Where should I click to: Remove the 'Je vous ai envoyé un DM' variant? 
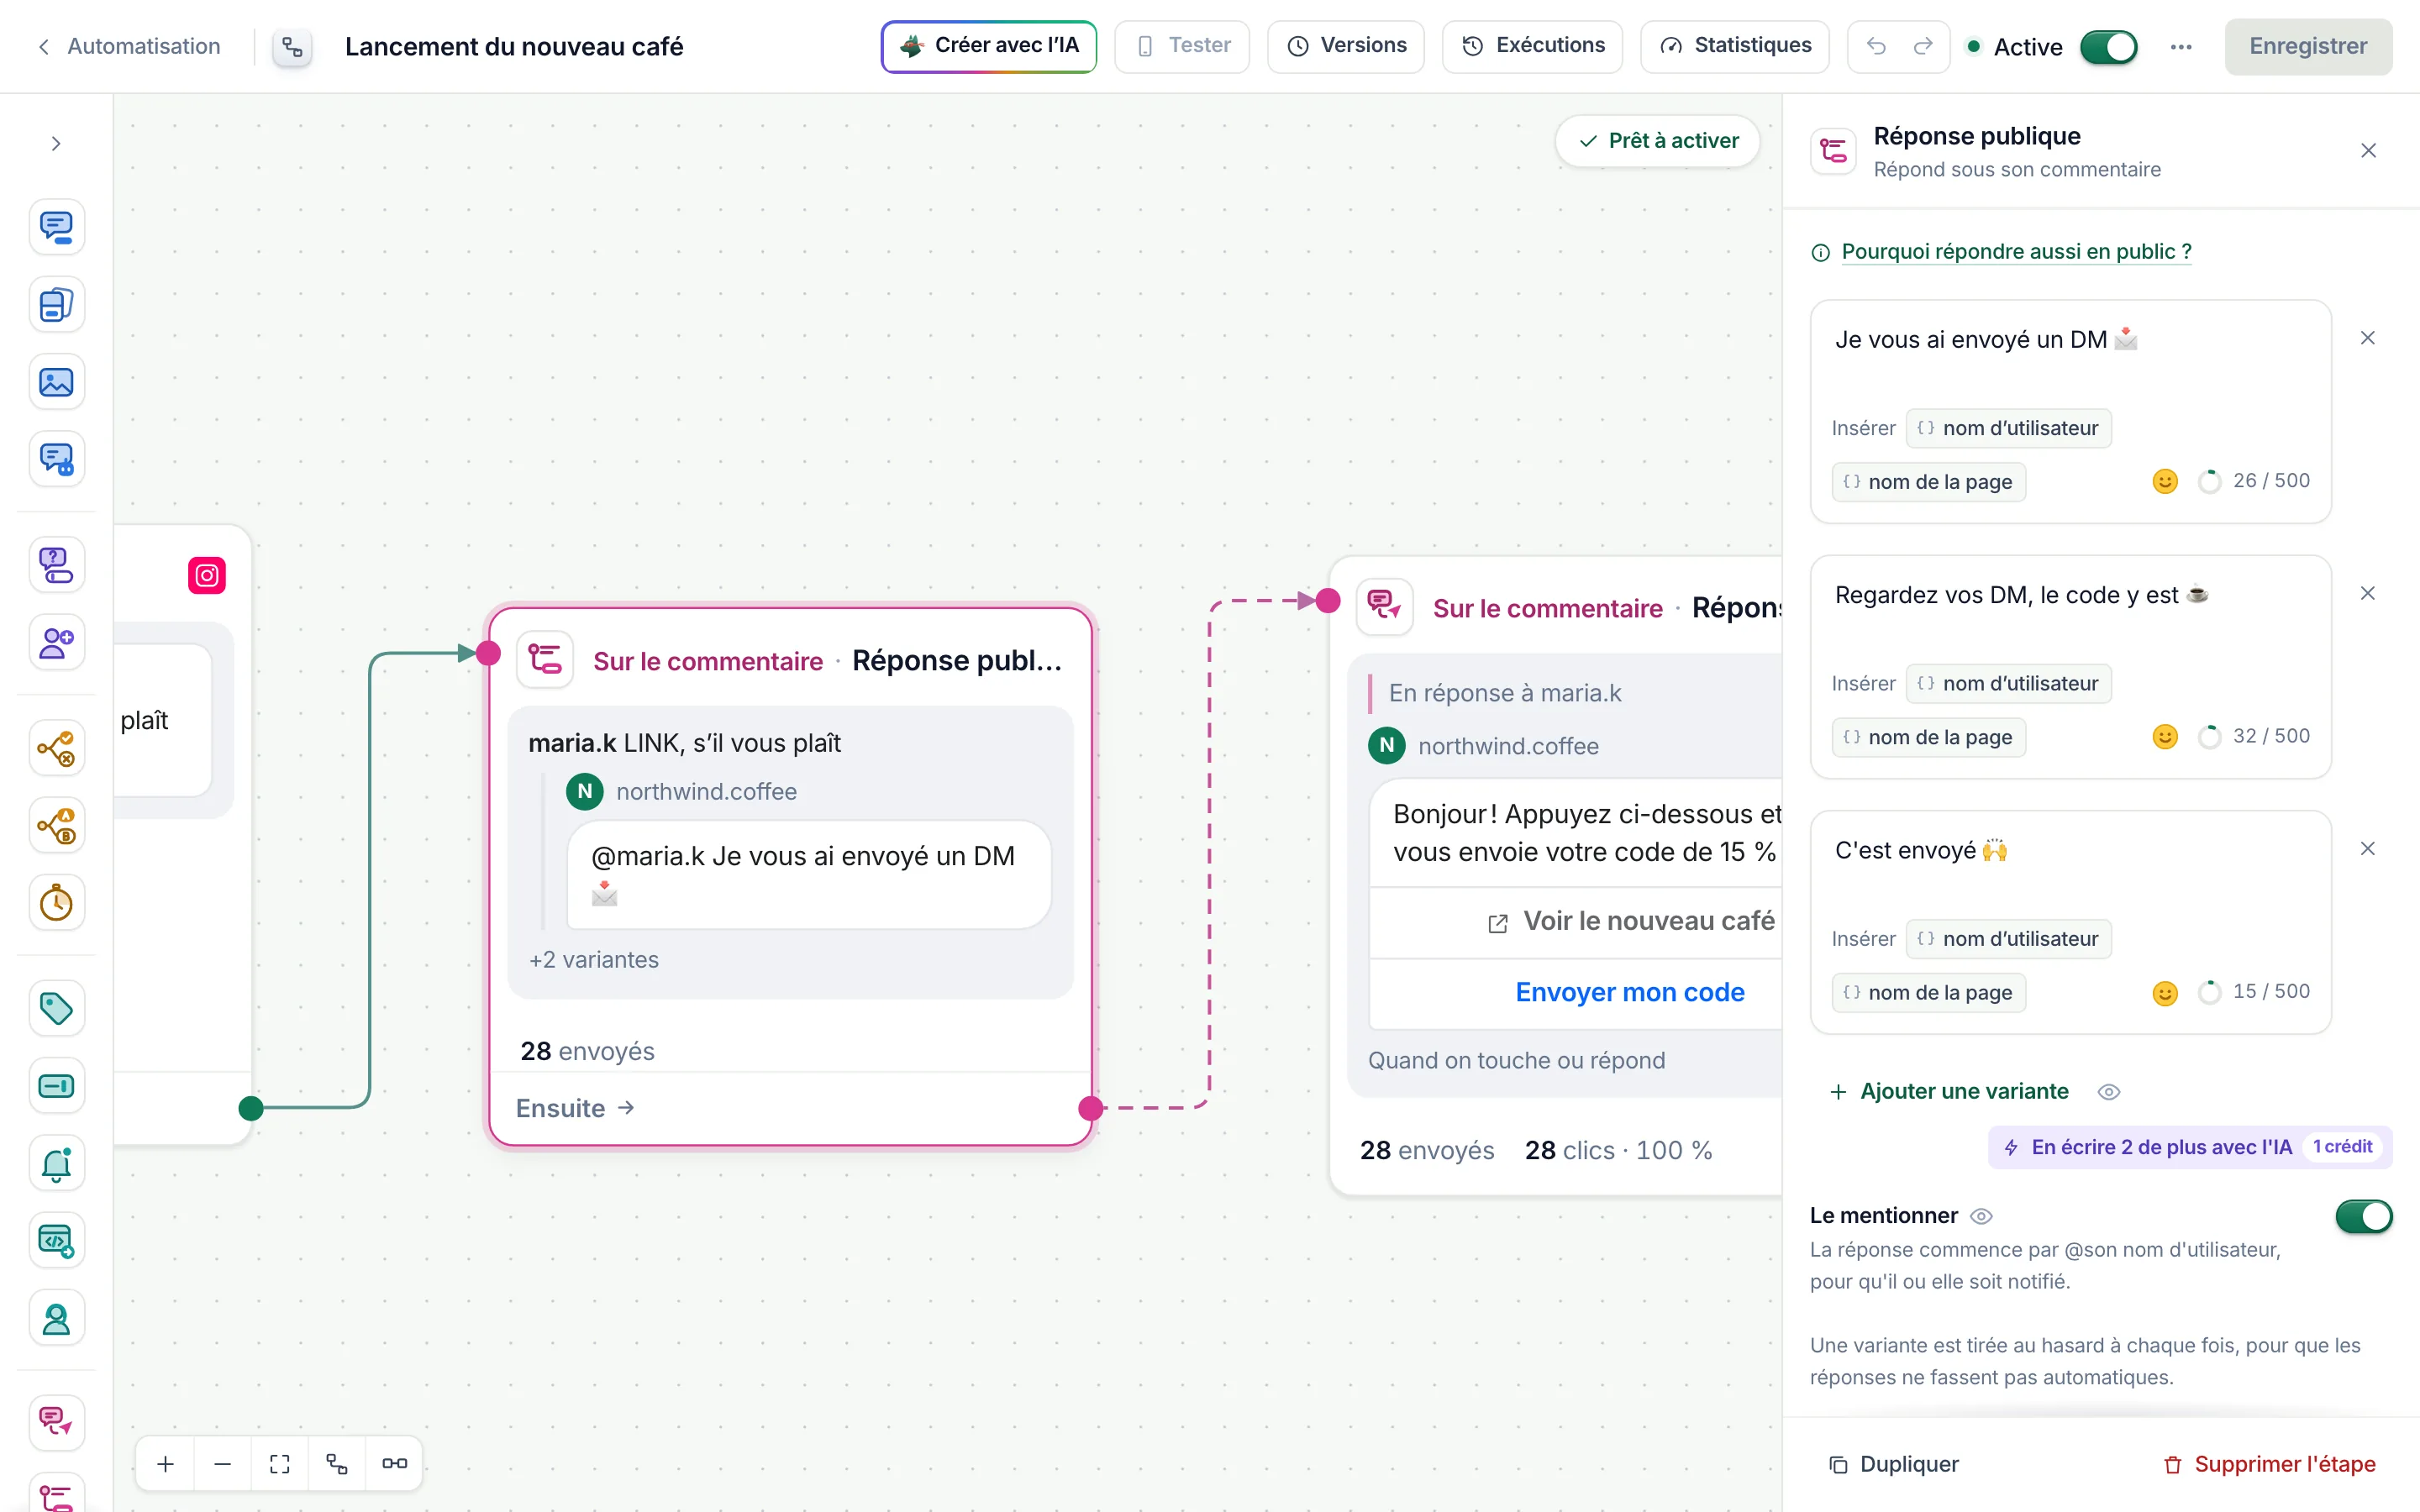click(2367, 338)
